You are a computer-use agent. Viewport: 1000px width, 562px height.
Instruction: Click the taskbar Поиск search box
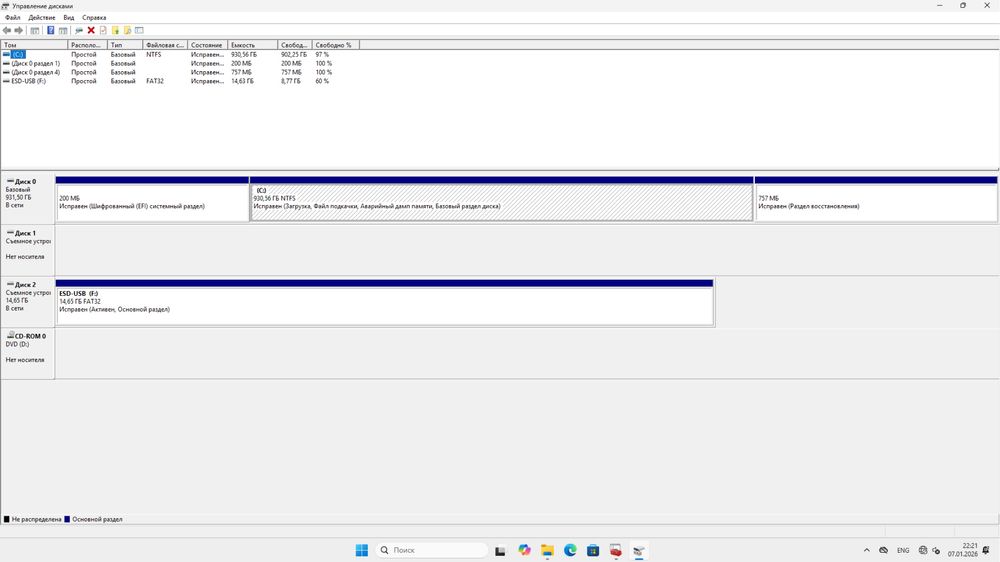tap(432, 550)
